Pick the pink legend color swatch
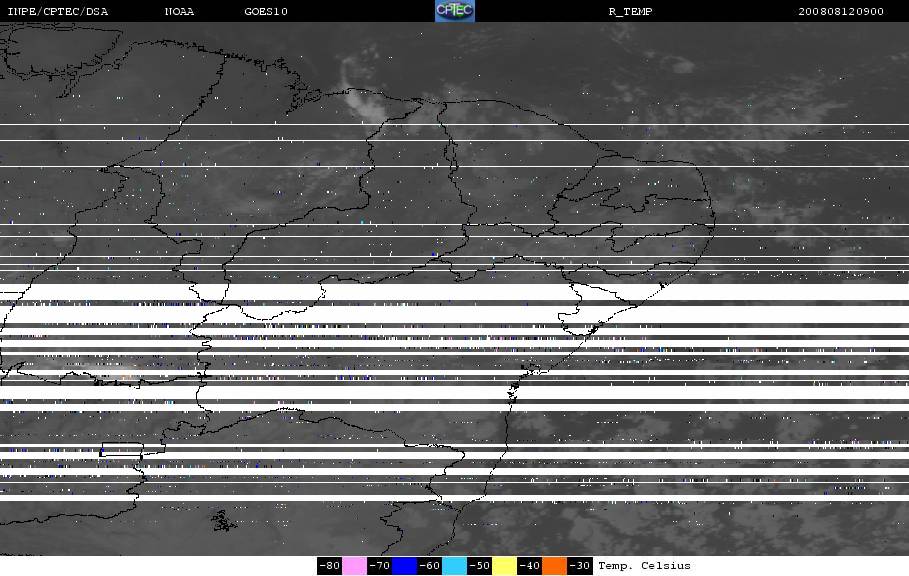 click(354, 566)
